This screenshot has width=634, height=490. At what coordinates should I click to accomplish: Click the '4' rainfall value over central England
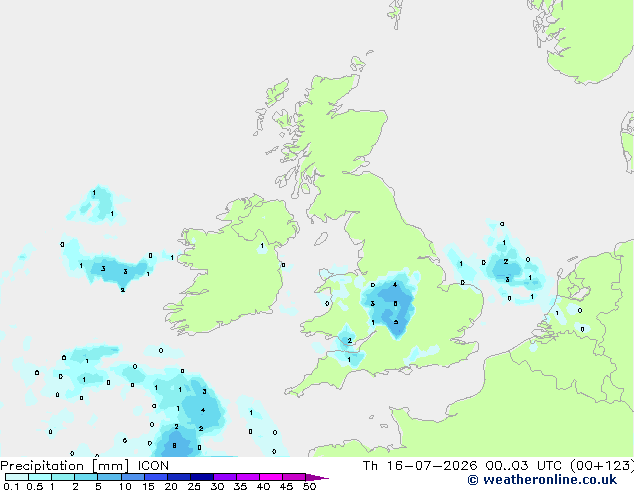click(395, 285)
